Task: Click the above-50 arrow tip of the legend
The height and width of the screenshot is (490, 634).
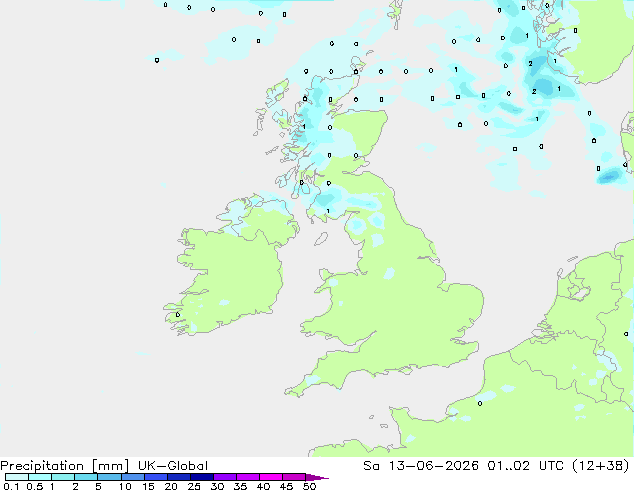Action: tap(317, 477)
